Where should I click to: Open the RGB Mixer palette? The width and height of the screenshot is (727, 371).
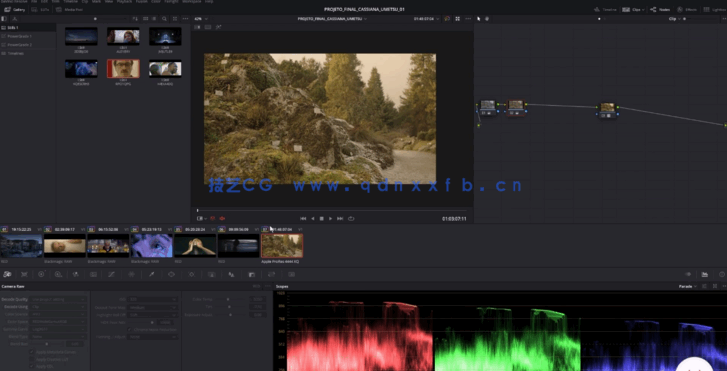(x=76, y=274)
